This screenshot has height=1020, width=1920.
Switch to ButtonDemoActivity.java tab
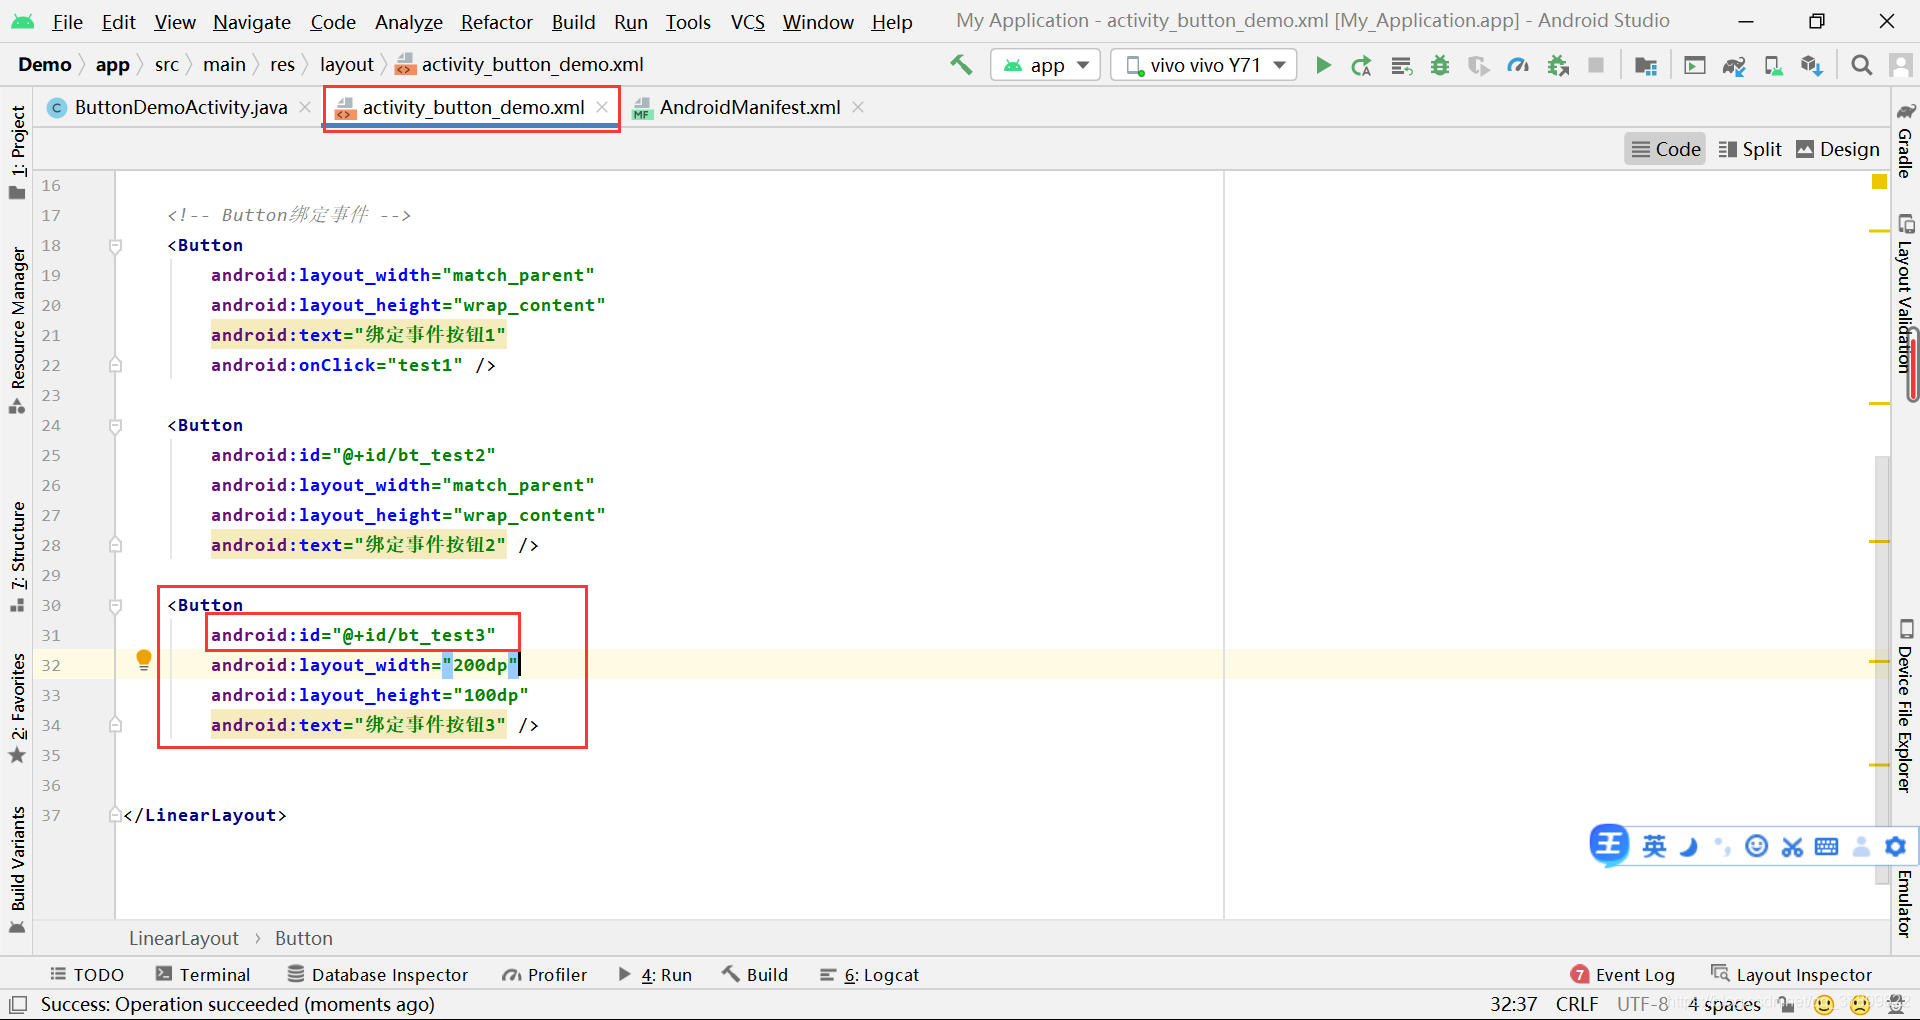tap(180, 108)
